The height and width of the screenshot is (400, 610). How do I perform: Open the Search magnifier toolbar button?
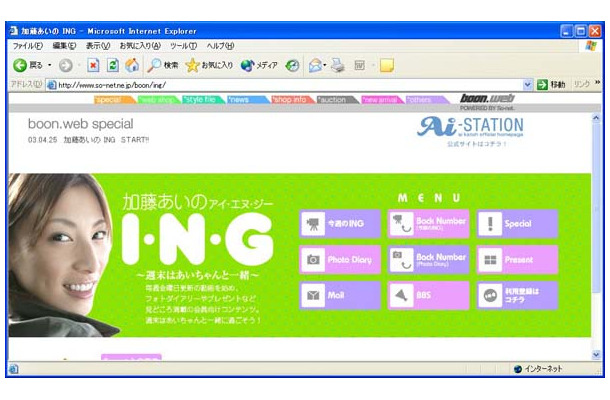click(163, 65)
